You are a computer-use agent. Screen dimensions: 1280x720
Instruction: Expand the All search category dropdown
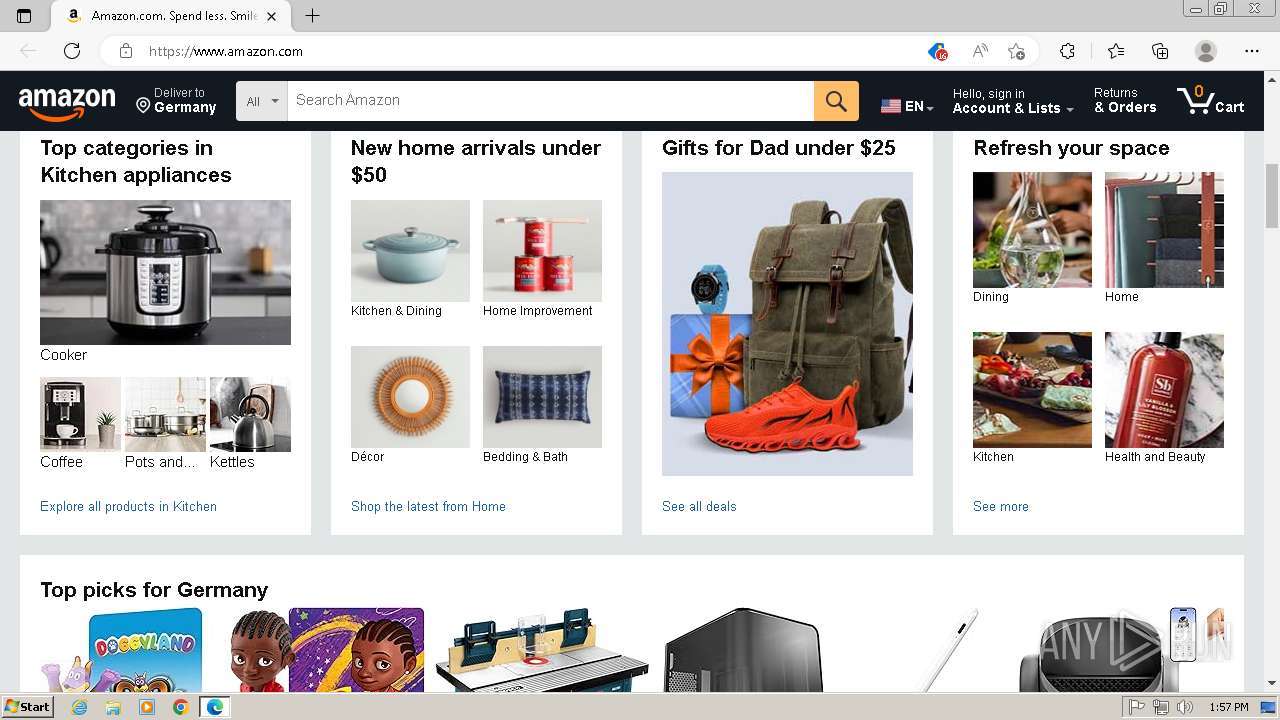point(262,101)
